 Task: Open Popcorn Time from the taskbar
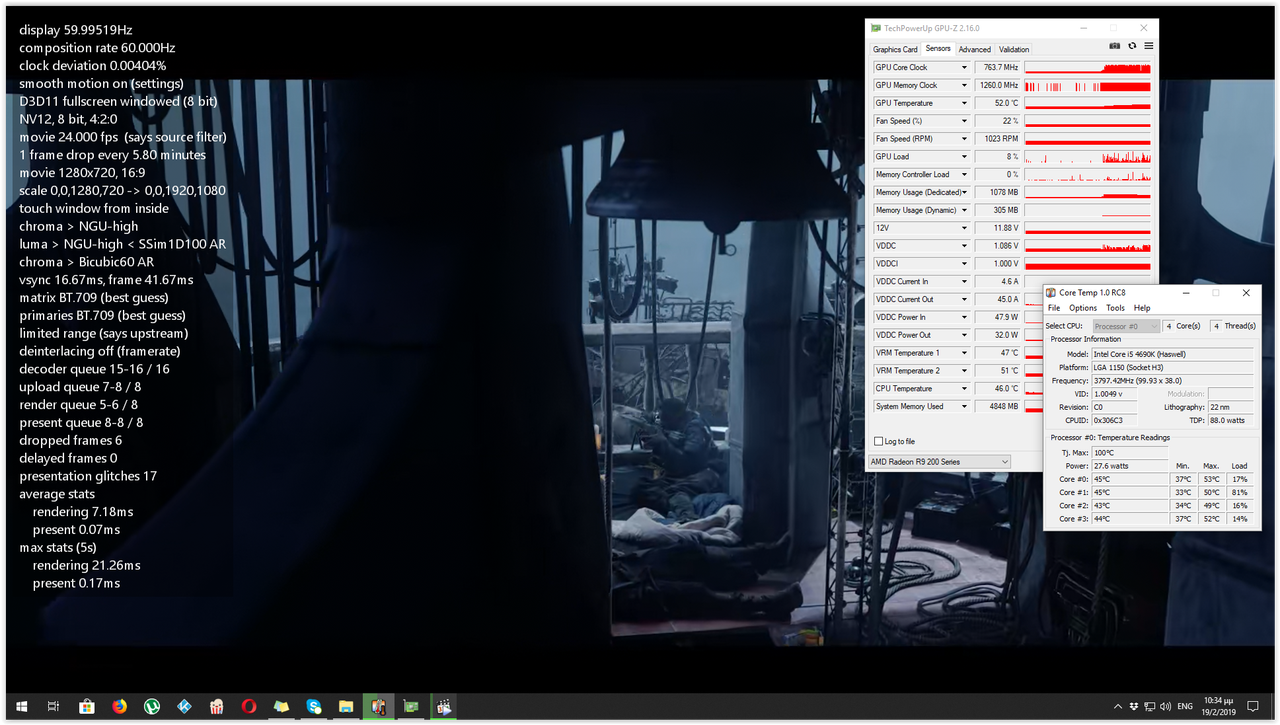217,706
